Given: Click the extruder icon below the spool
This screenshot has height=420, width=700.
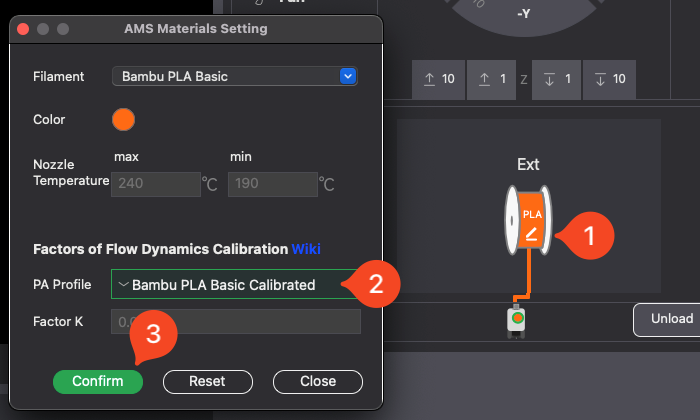Looking at the screenshot, I should coord(517,319).
